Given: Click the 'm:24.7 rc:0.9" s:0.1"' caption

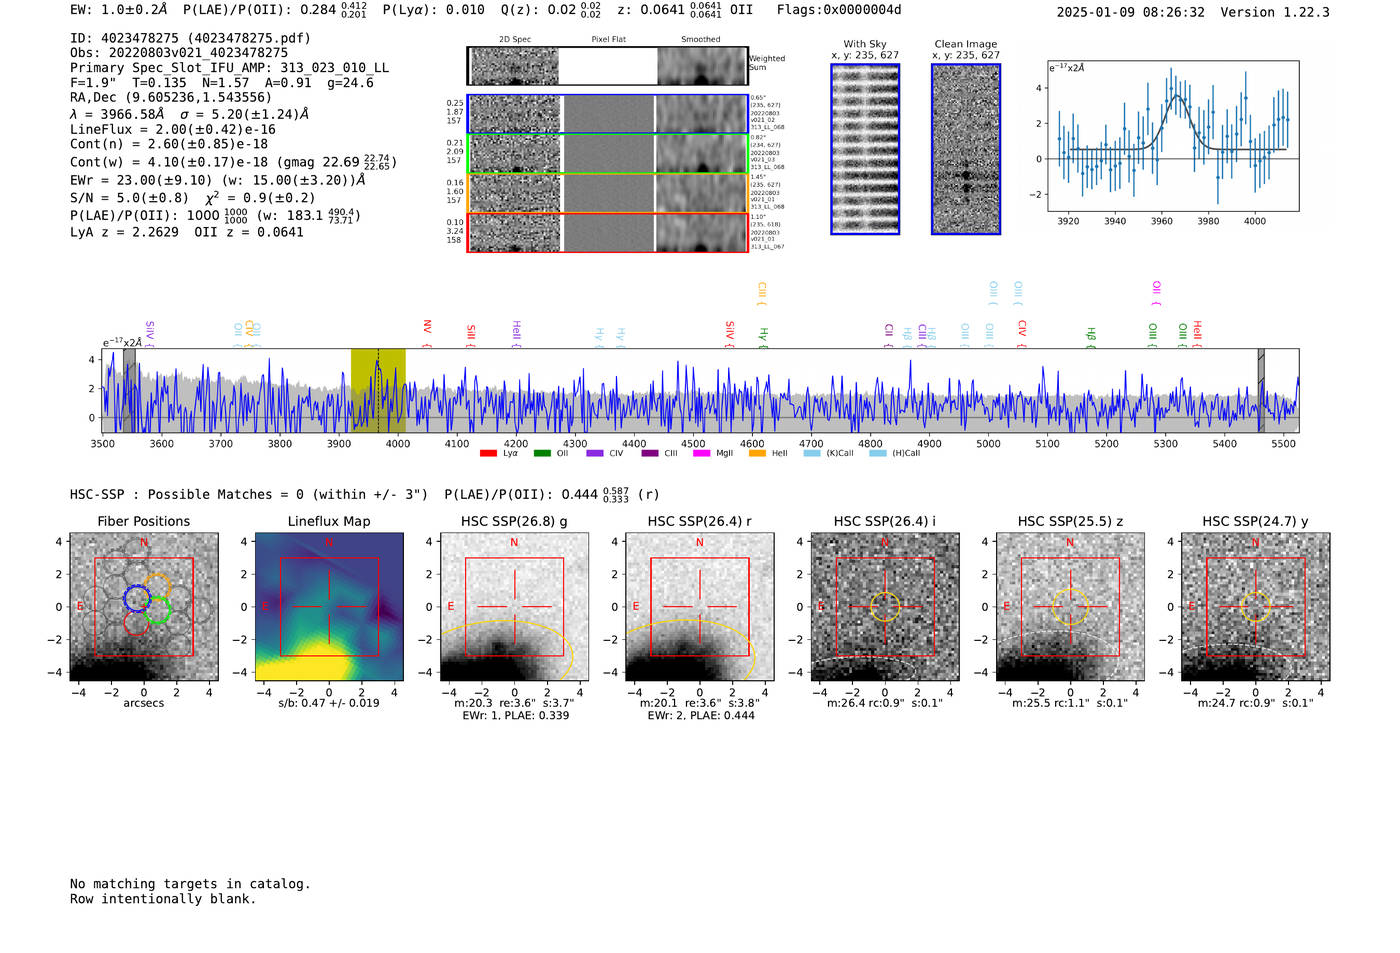Looking at the screenshot, I should [x=1256, y=703].
